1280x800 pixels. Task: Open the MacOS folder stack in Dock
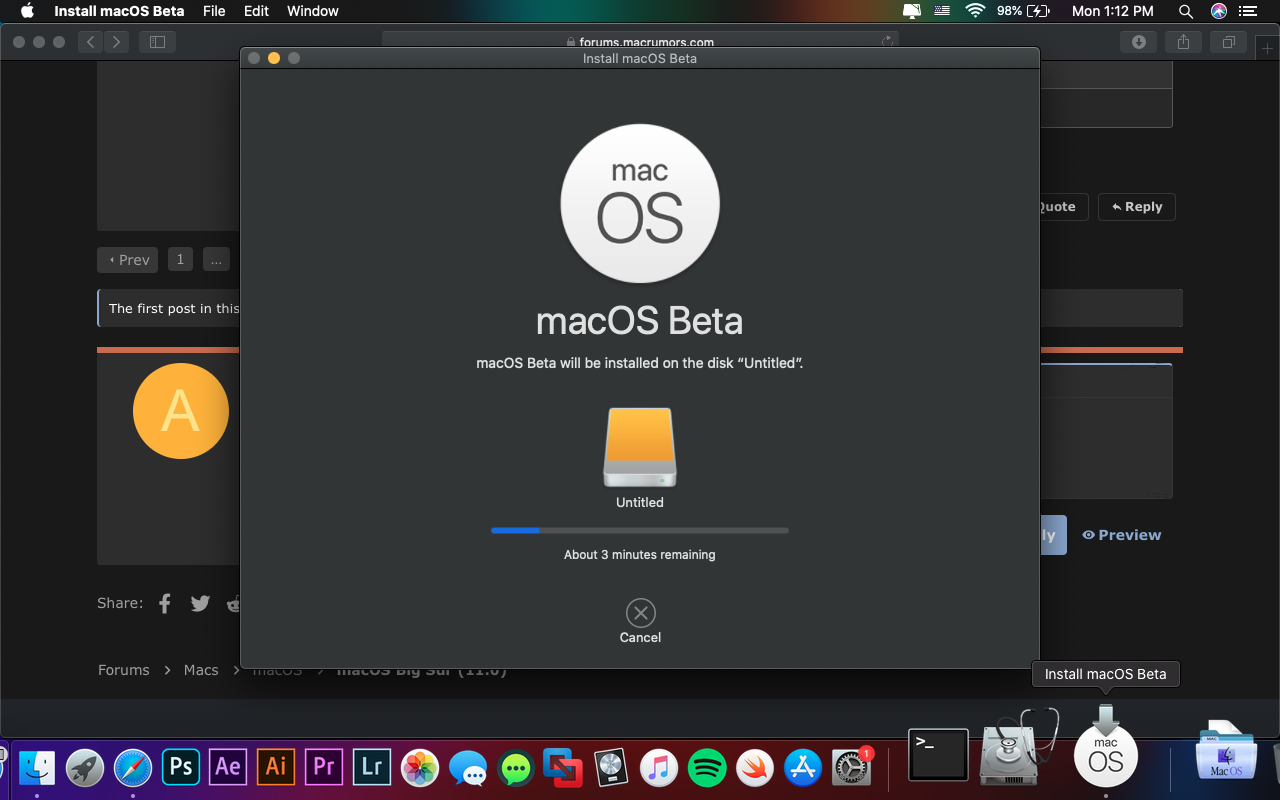[1226, 749]
